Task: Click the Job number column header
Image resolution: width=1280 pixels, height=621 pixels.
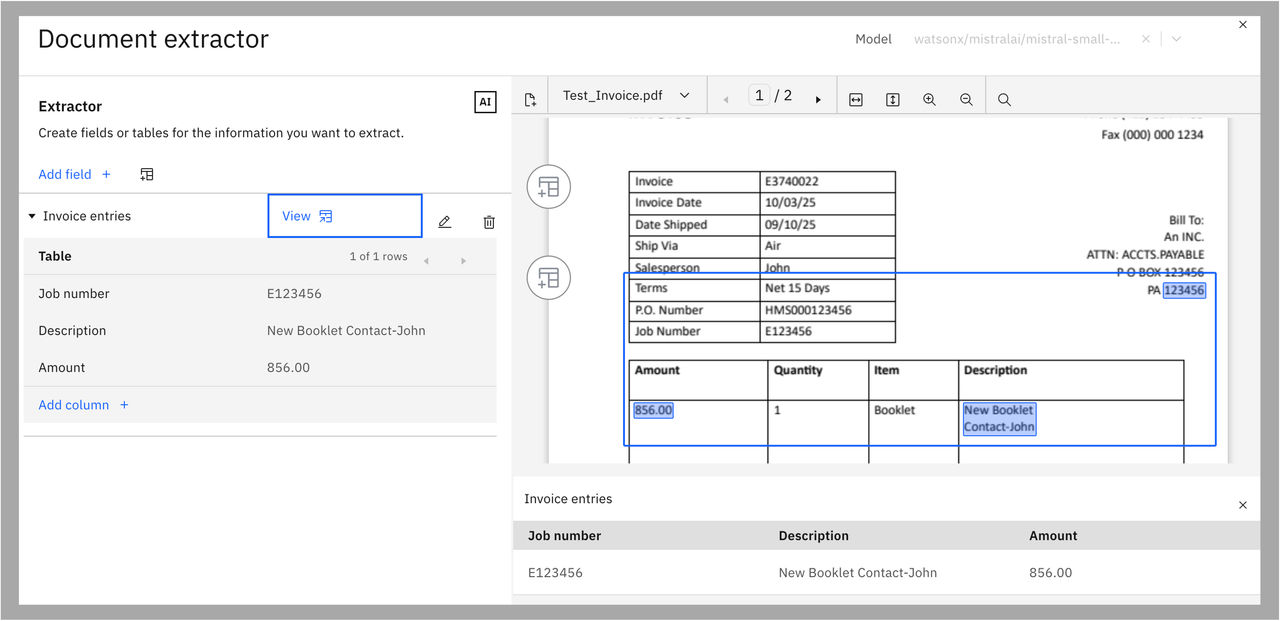Action: 564,536
